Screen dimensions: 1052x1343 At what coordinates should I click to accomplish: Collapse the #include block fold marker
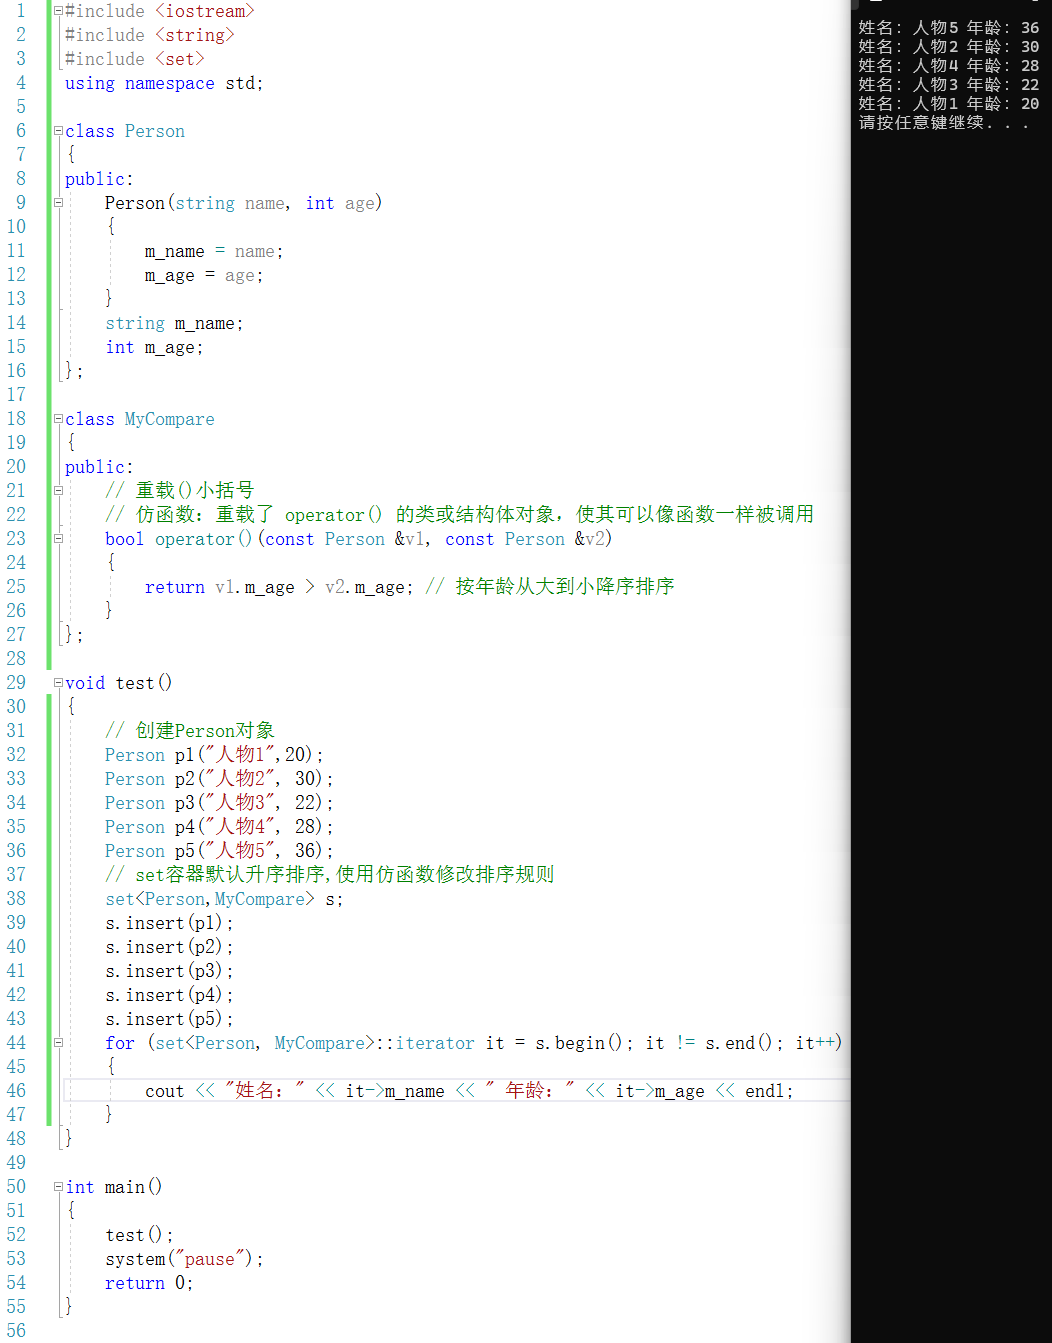[x=58, y=11]
